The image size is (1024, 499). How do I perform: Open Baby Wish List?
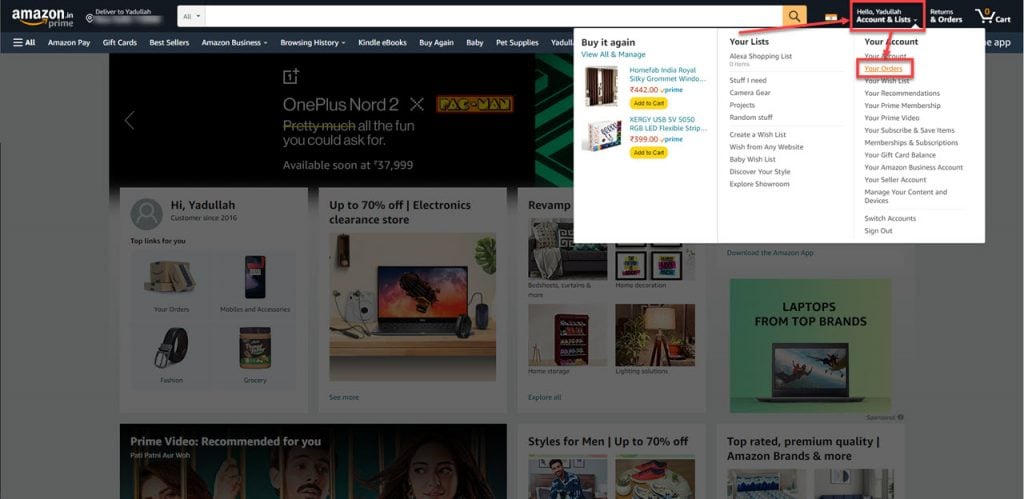(752, 159)
